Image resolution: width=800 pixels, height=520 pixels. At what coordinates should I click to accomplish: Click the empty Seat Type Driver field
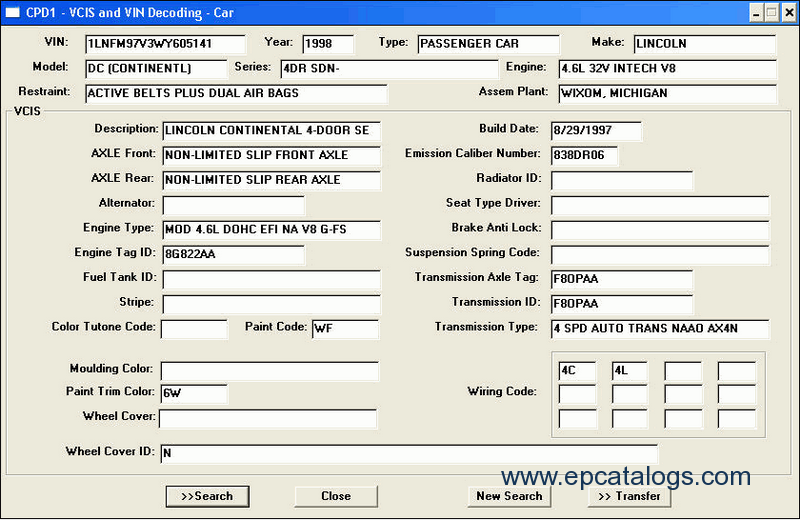660,205
